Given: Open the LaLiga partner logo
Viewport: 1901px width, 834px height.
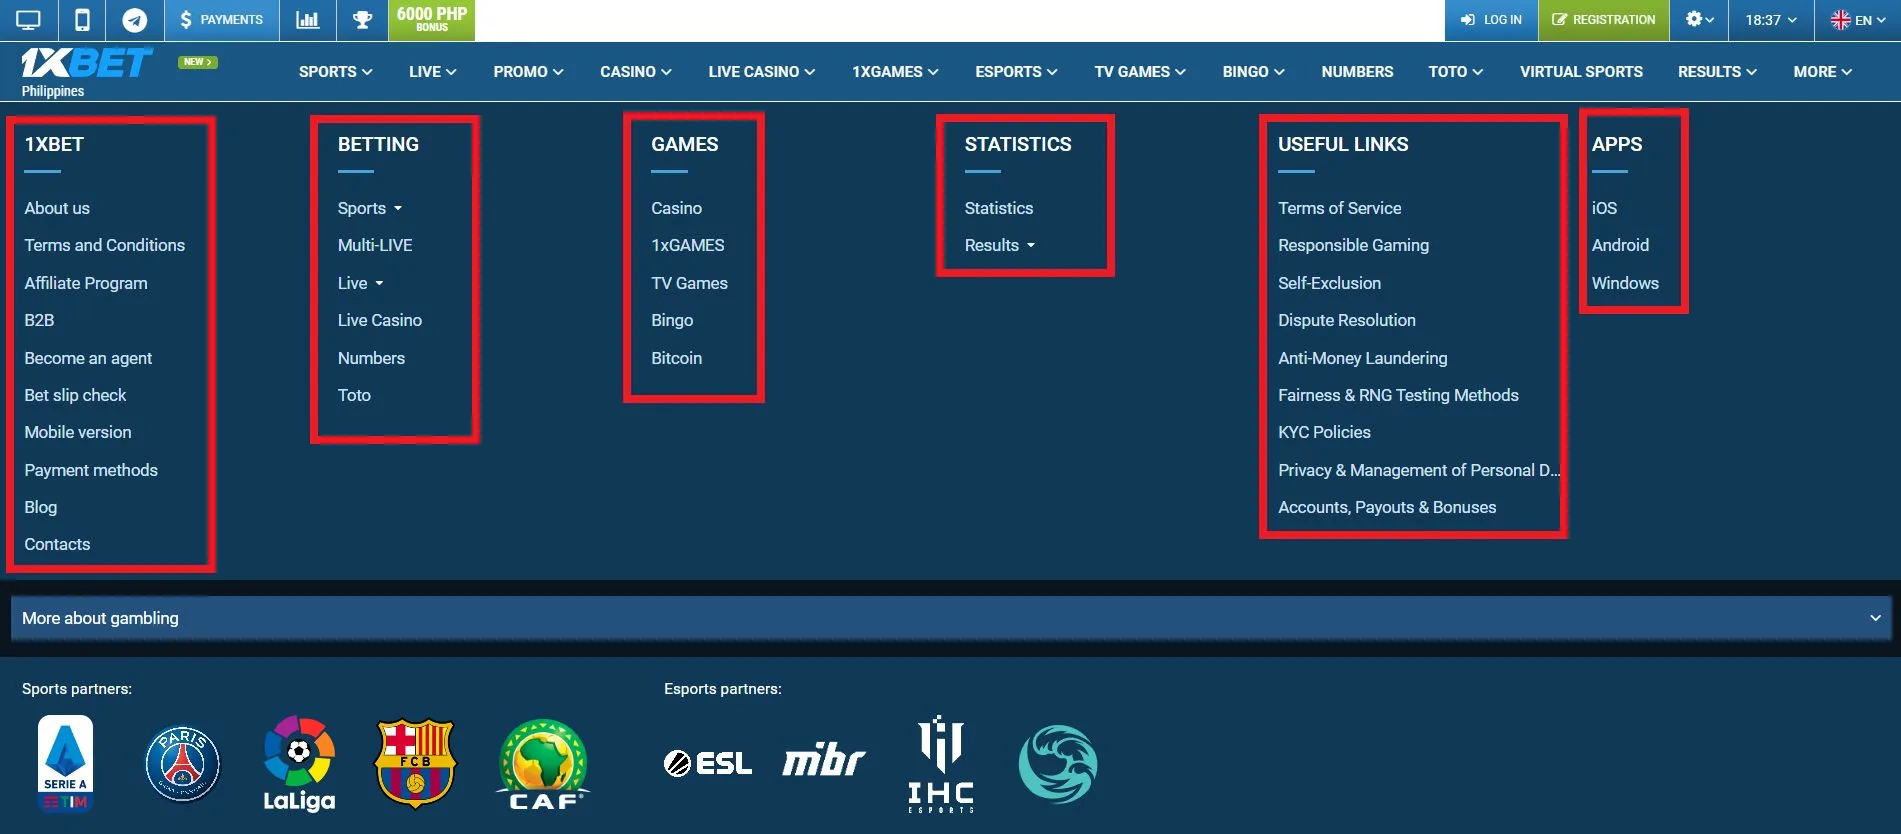Looking at the screenshot, I should tap(299, 764).
